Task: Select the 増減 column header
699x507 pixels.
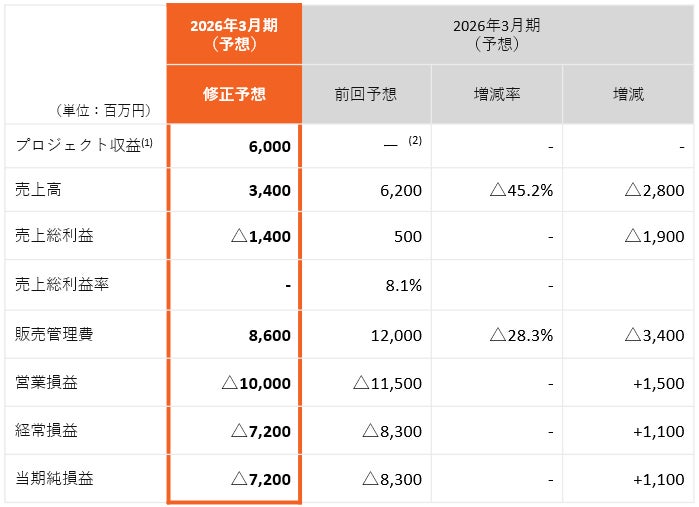Action: point(628,95)
